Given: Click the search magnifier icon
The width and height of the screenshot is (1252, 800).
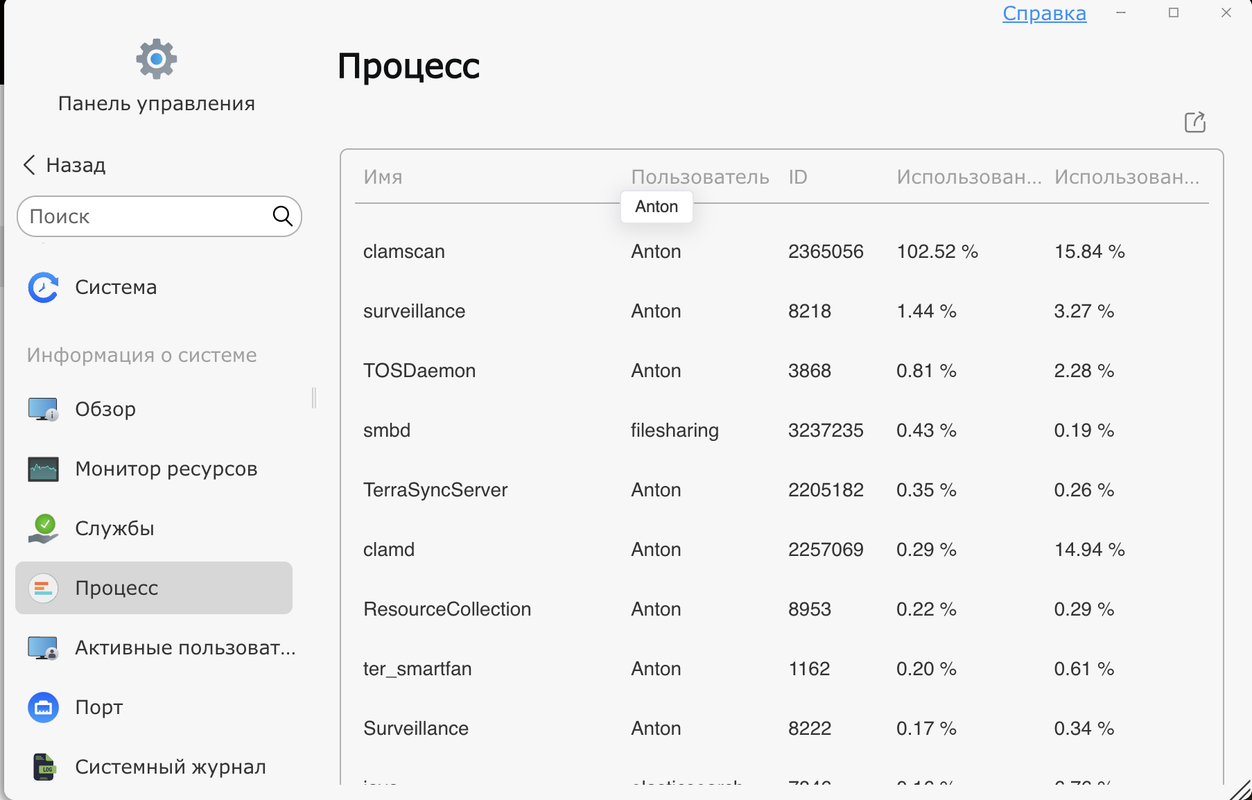Looking at the screenshot, I should coord(282,216).
